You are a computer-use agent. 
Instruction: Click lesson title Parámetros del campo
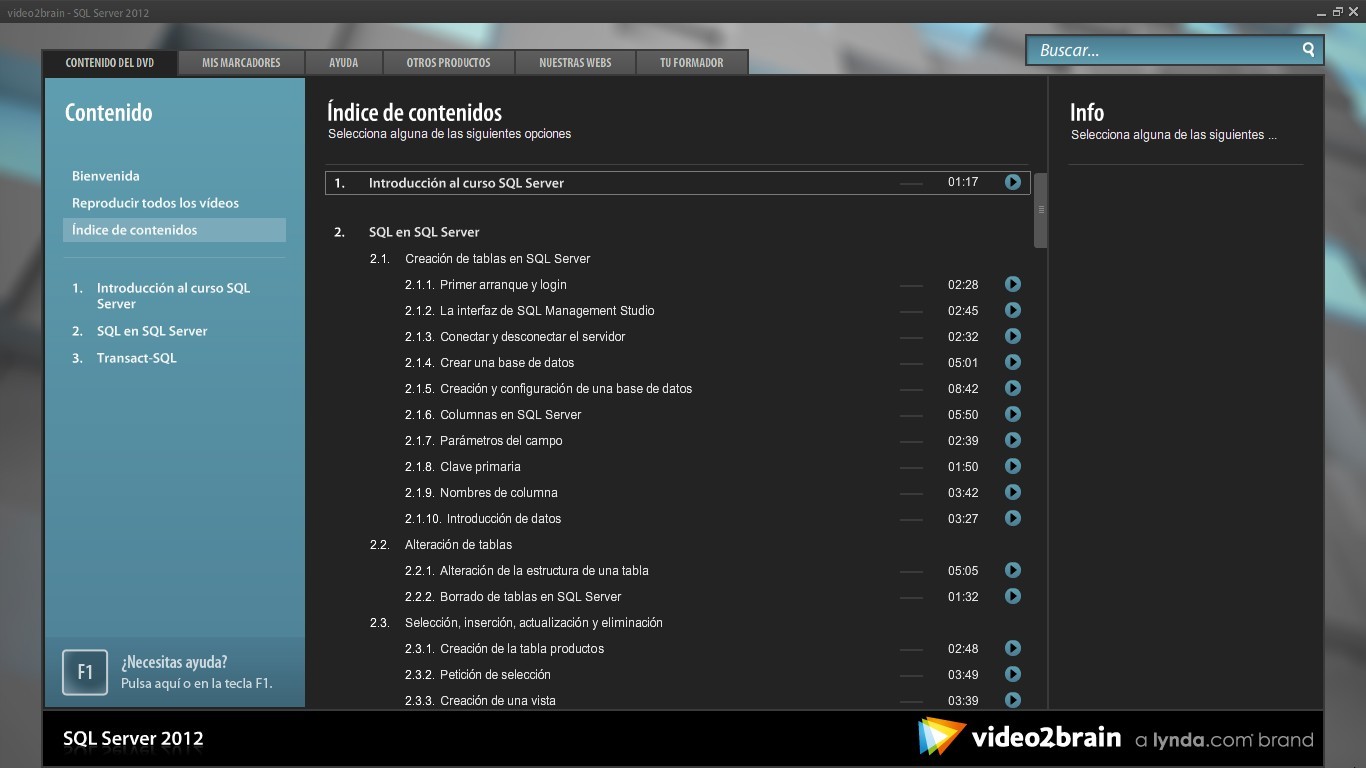(x=501, y=440)
